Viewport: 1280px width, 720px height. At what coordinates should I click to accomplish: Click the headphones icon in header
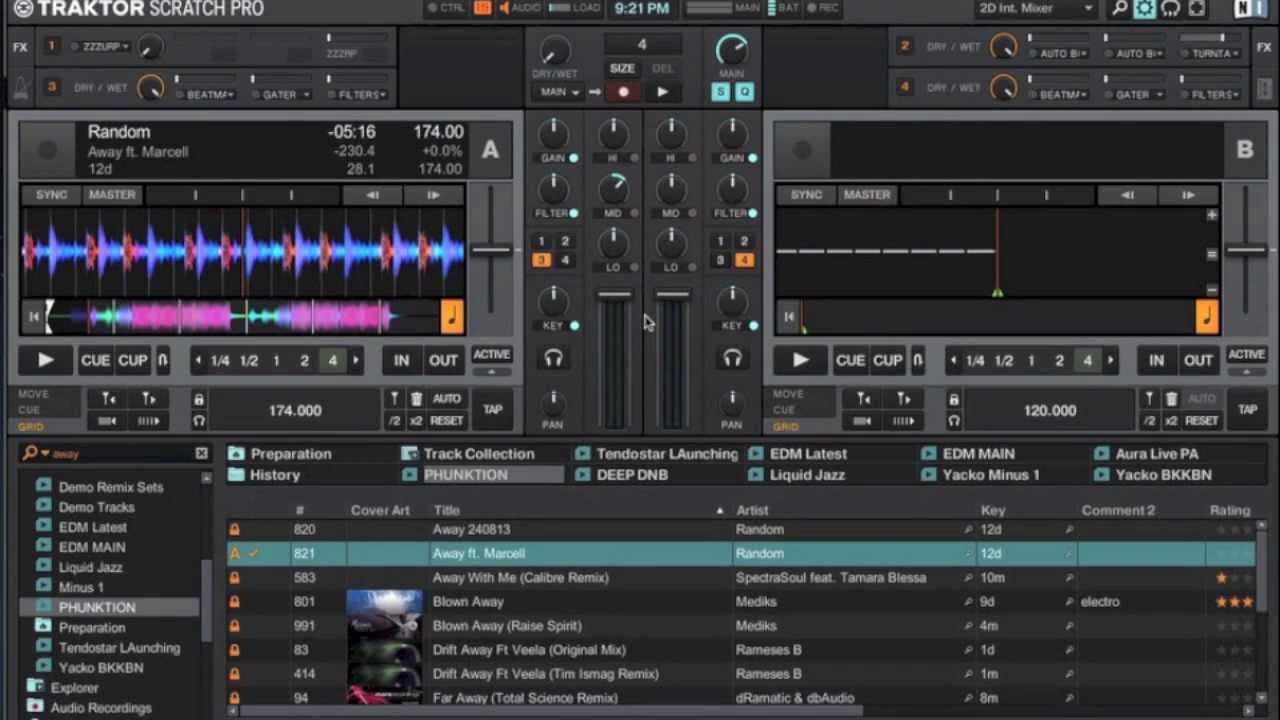(x=1171, y=9)
